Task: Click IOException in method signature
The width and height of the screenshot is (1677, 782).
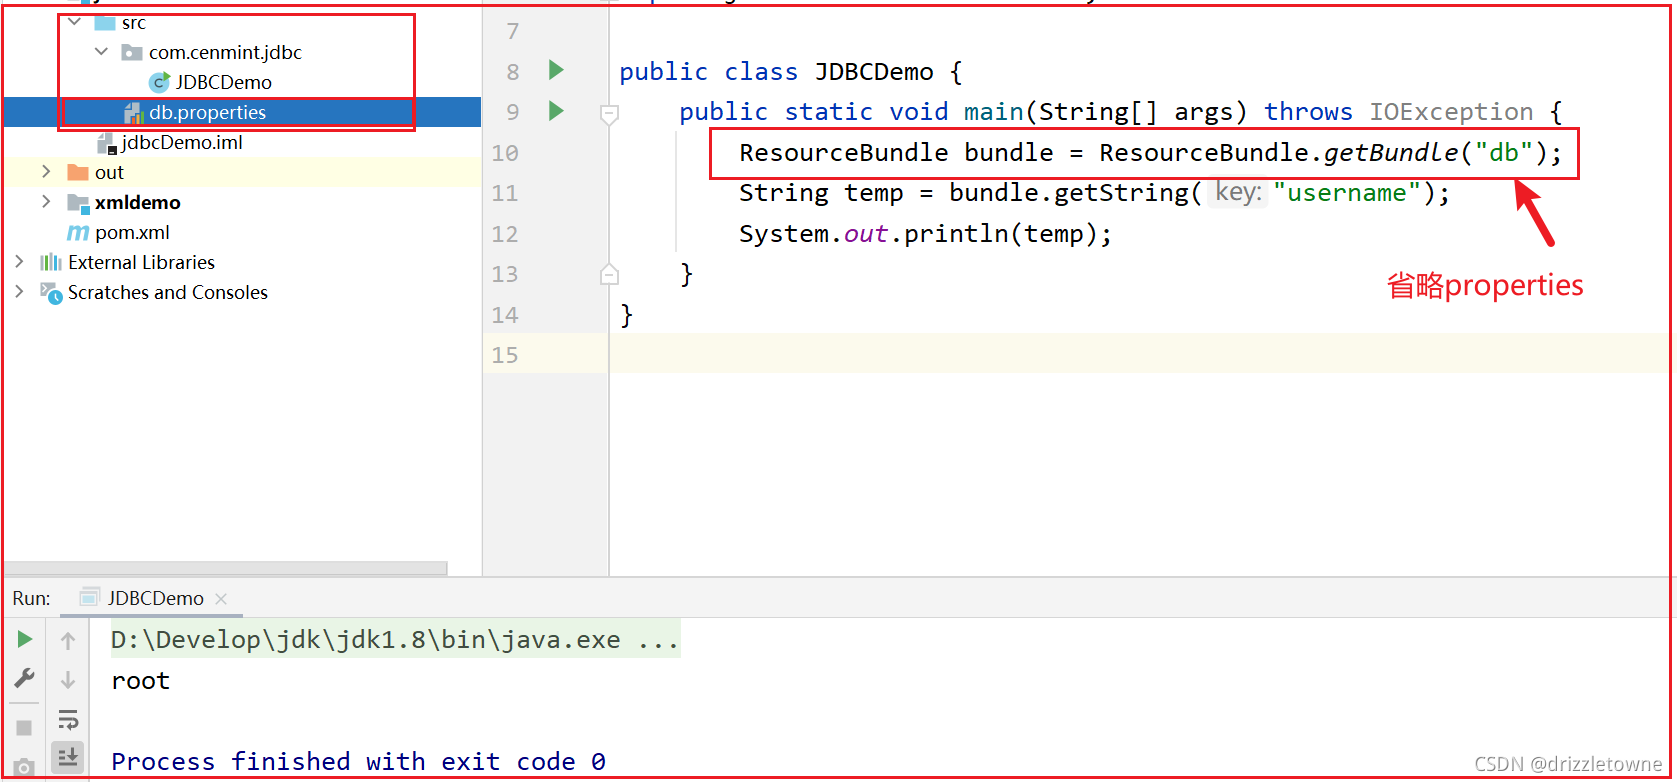Action: tap(1451, 112)
